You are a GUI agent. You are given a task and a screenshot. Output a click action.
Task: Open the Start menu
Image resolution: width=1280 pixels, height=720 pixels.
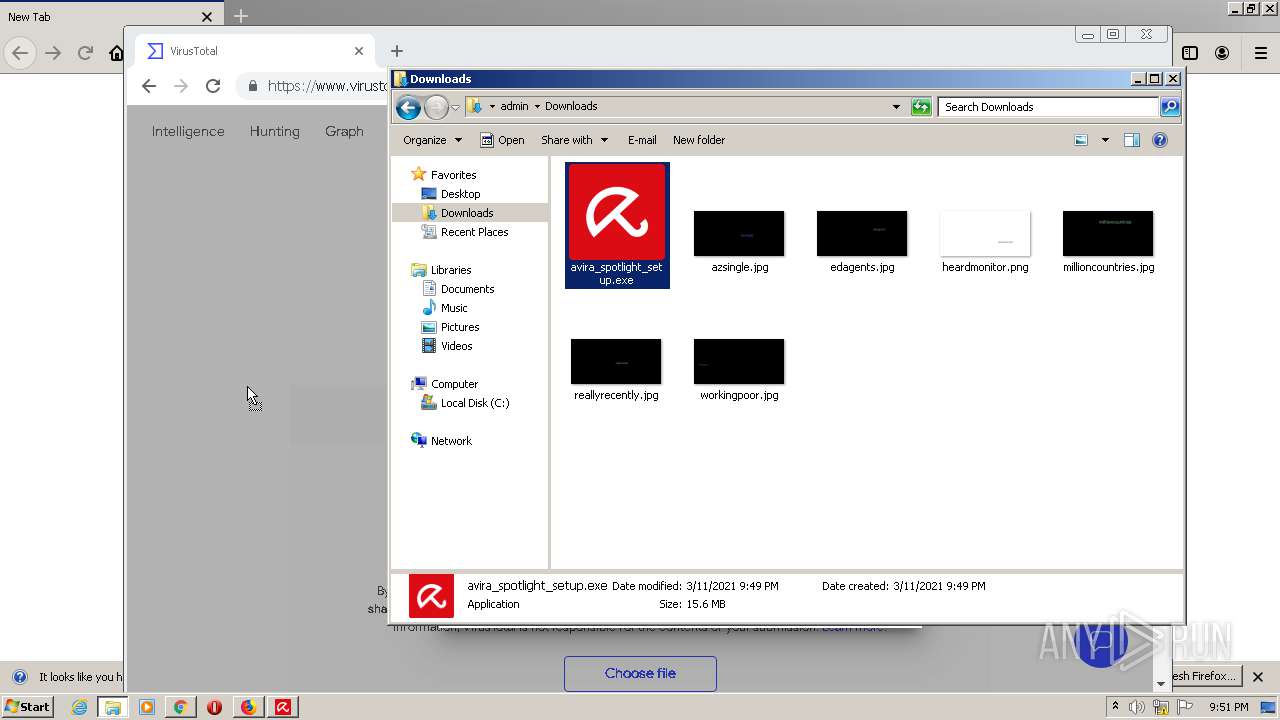pyautogui.click(x=28, y=706)
